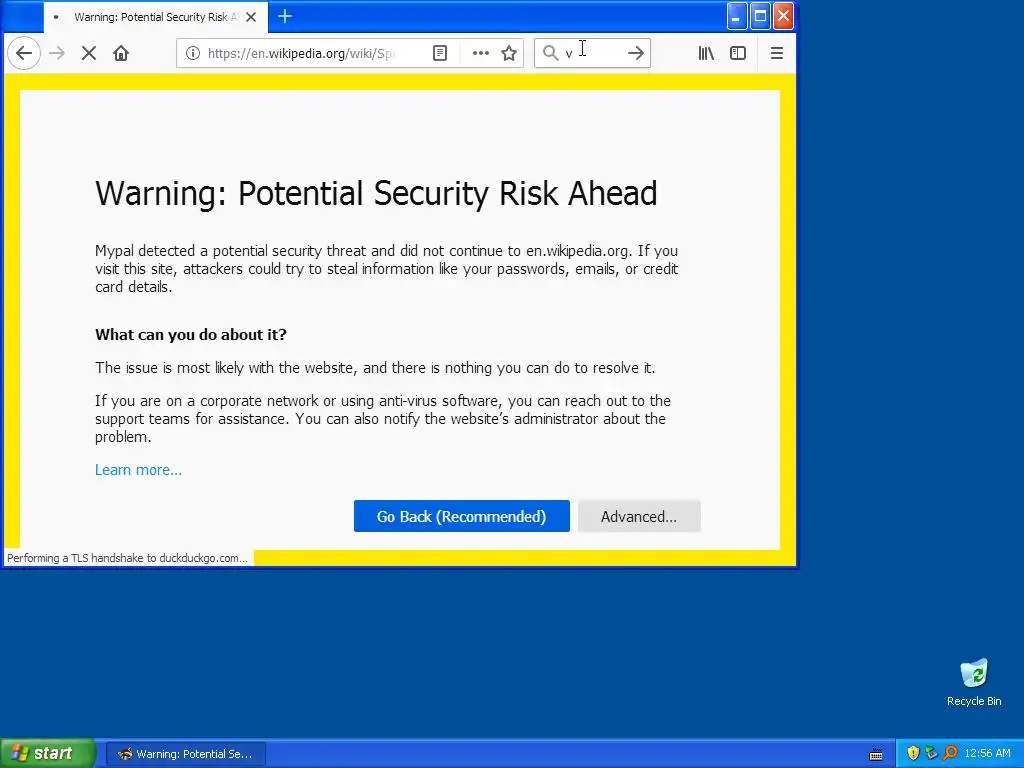The height and width of the screenshot is (768, 1024).
Task: Follow the Learn more... link
Action: pos(138,470)
